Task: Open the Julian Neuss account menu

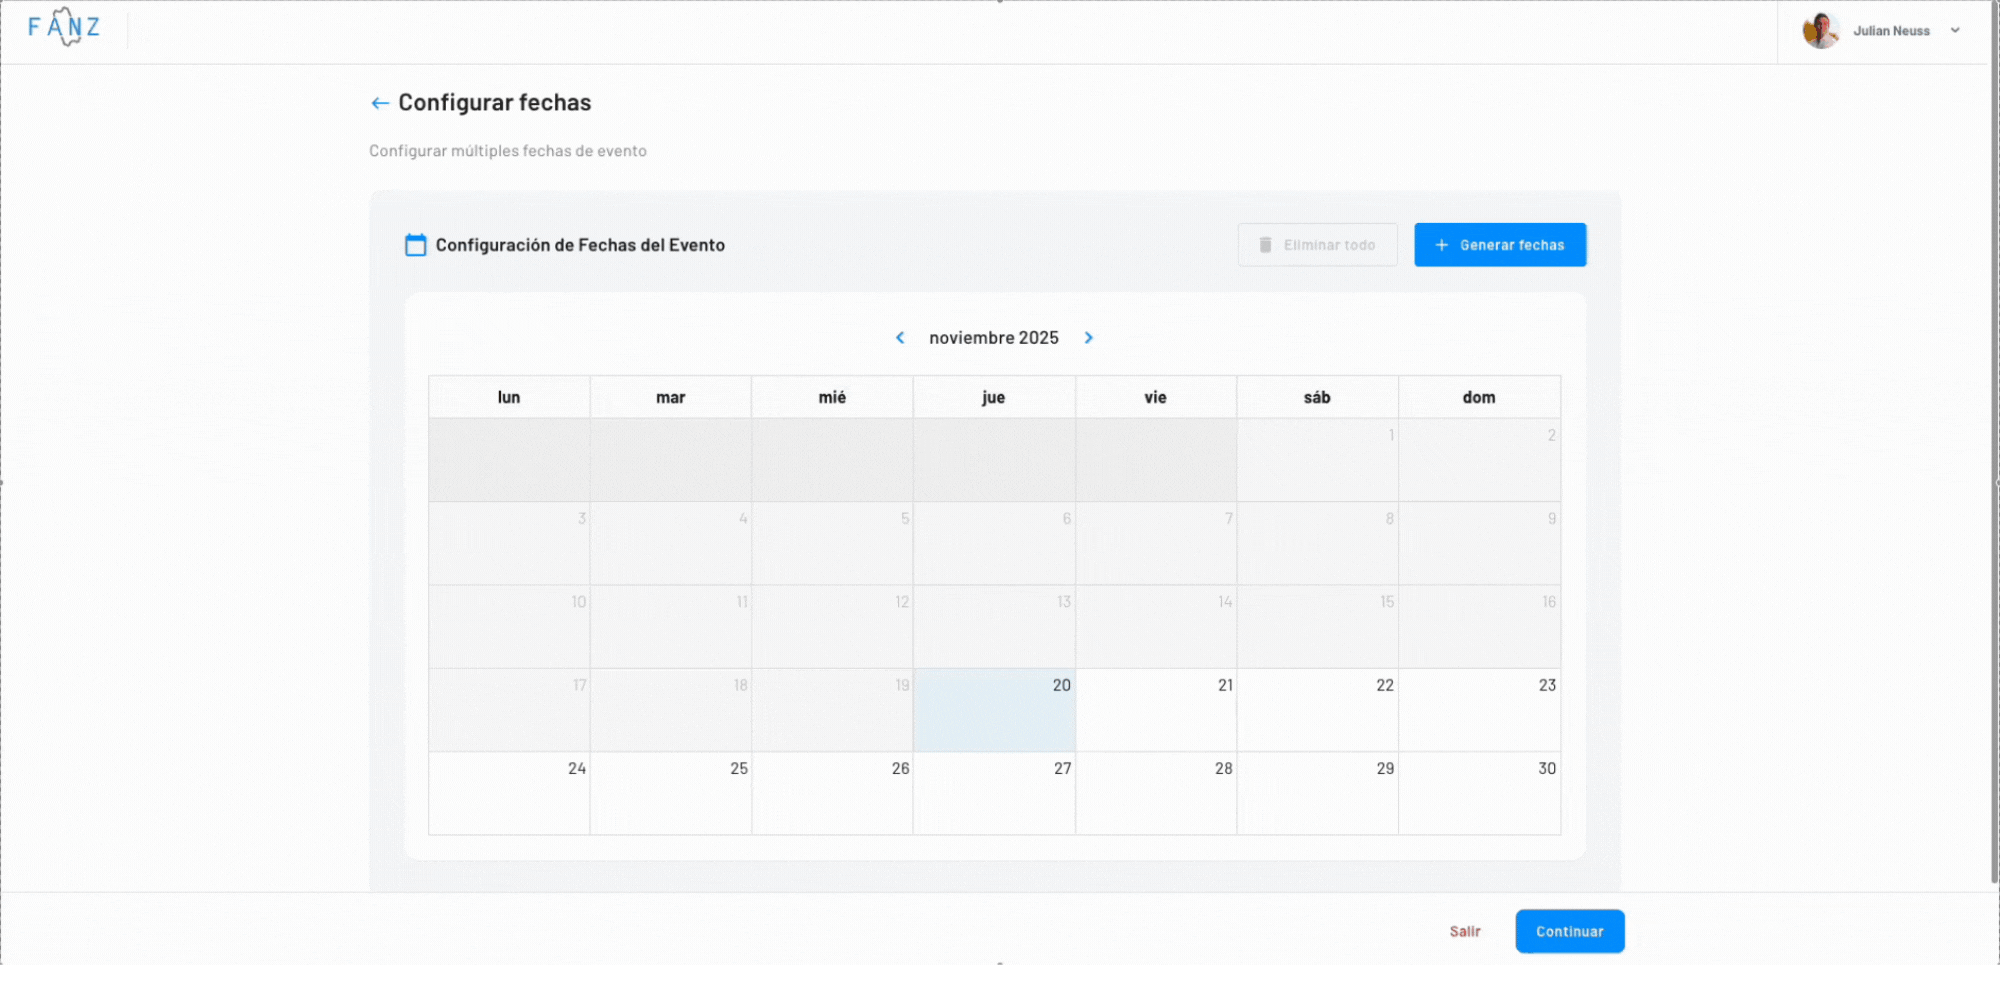Action: point(1890,31)
